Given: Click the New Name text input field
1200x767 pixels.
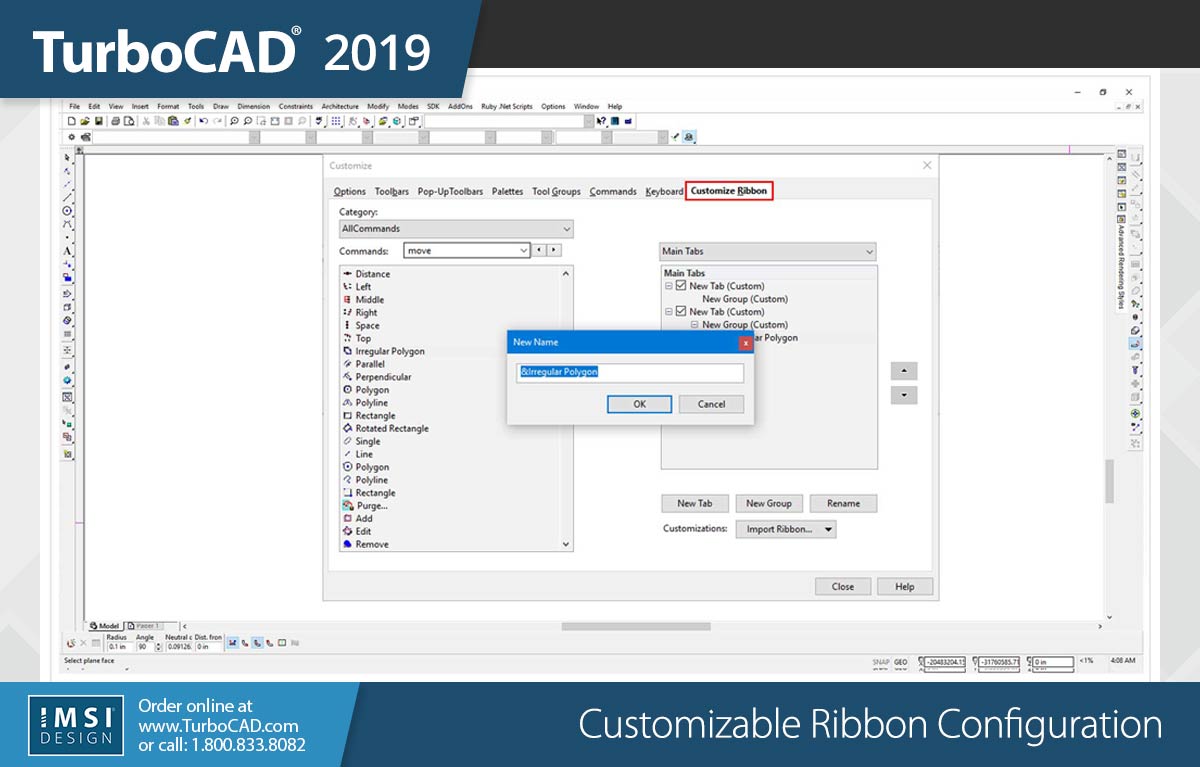Looking at the screenshot, I should (x=630, y=372).
